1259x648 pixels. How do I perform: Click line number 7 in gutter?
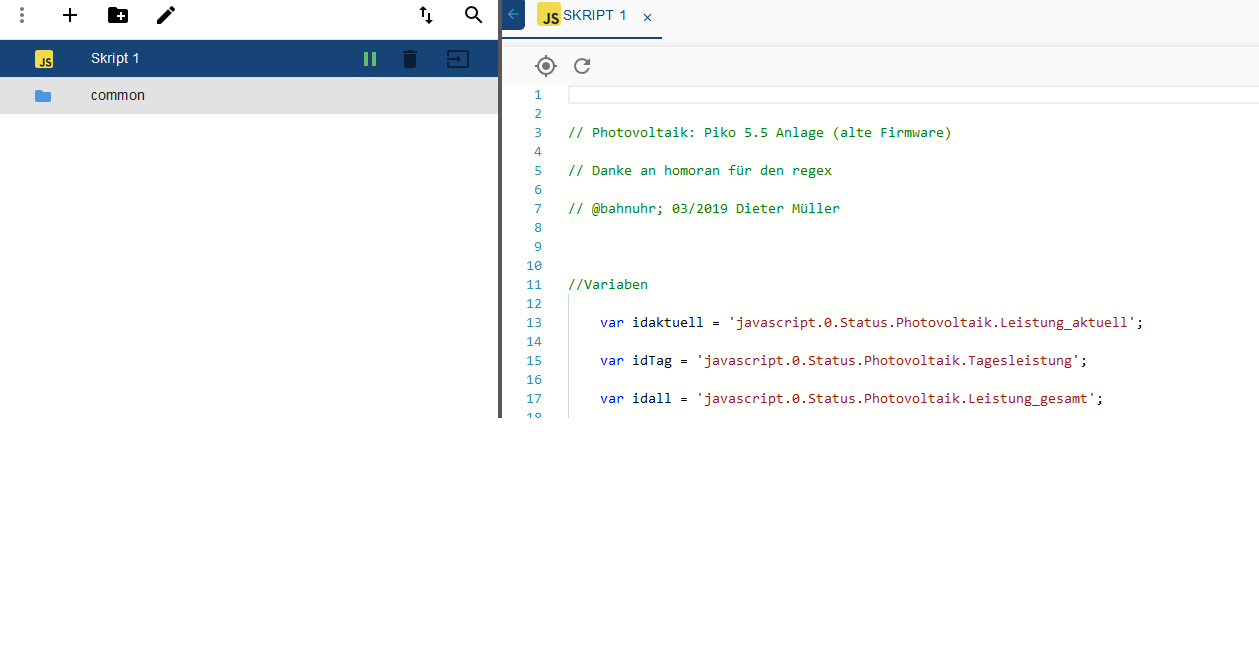pos(538,209)
